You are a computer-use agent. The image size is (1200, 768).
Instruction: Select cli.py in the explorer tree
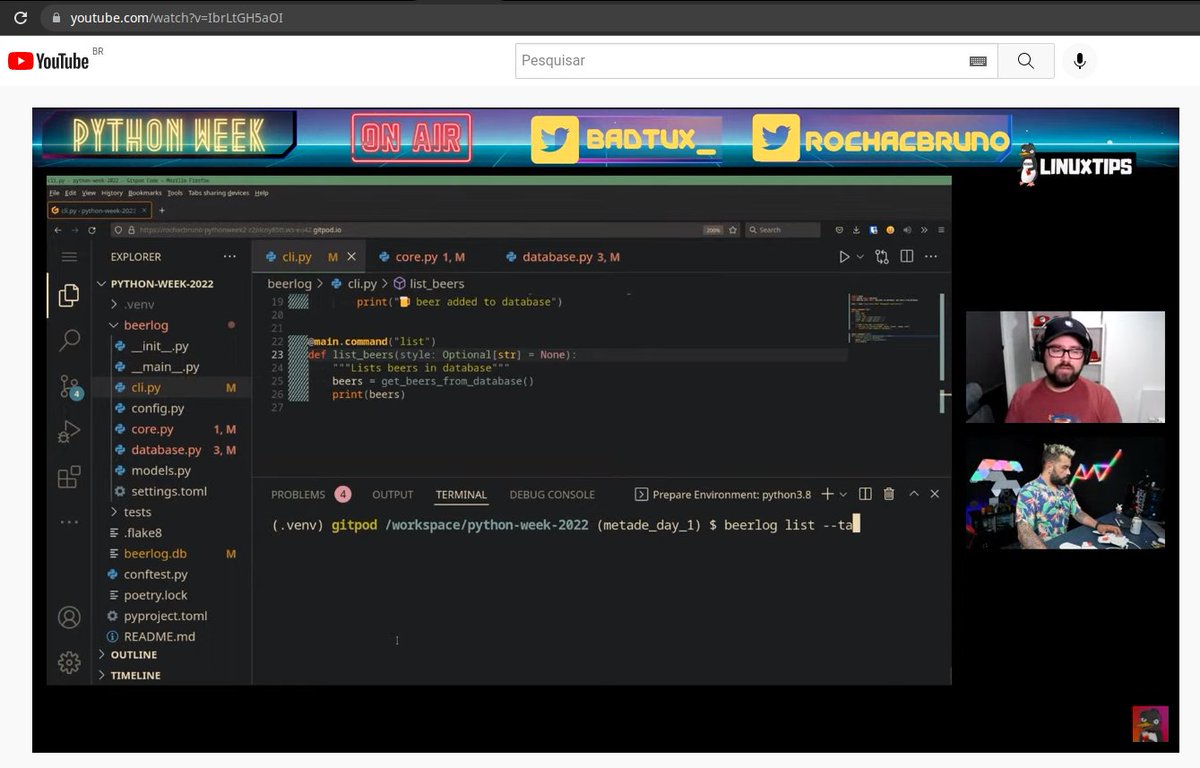[146, 387]
